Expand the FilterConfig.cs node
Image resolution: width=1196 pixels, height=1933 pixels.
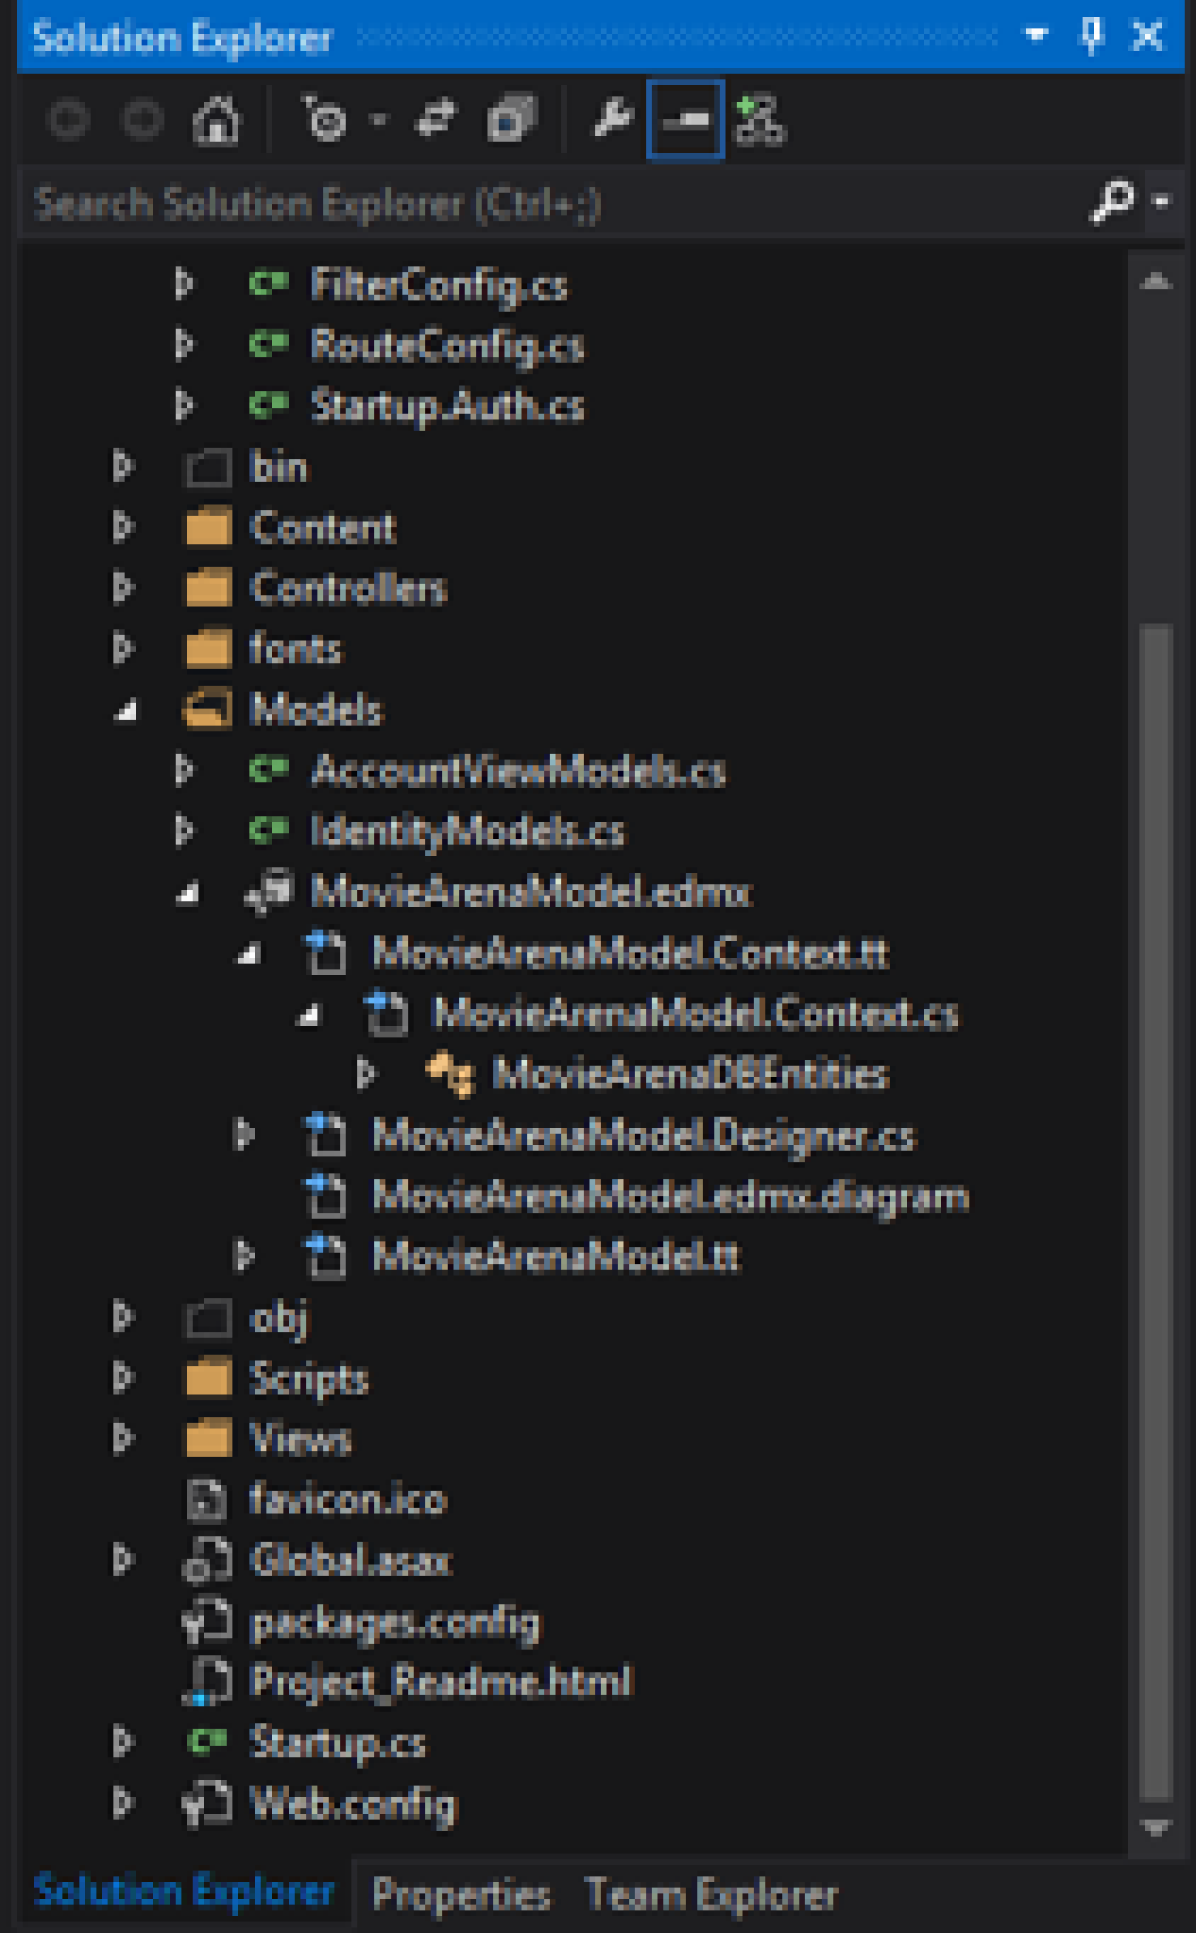tap(183, 284)
